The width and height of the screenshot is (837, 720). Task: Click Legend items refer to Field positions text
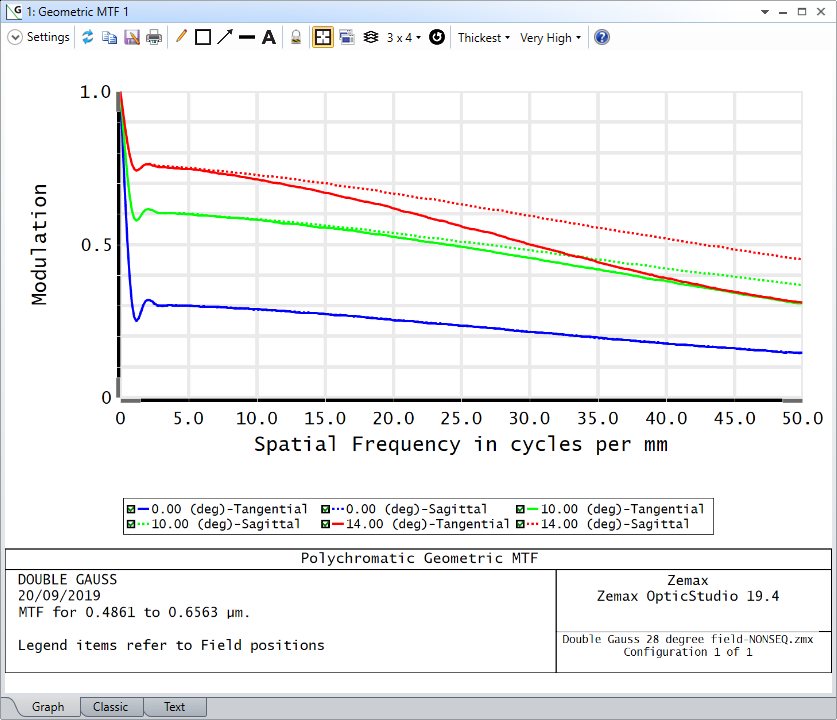coord(171,645)
